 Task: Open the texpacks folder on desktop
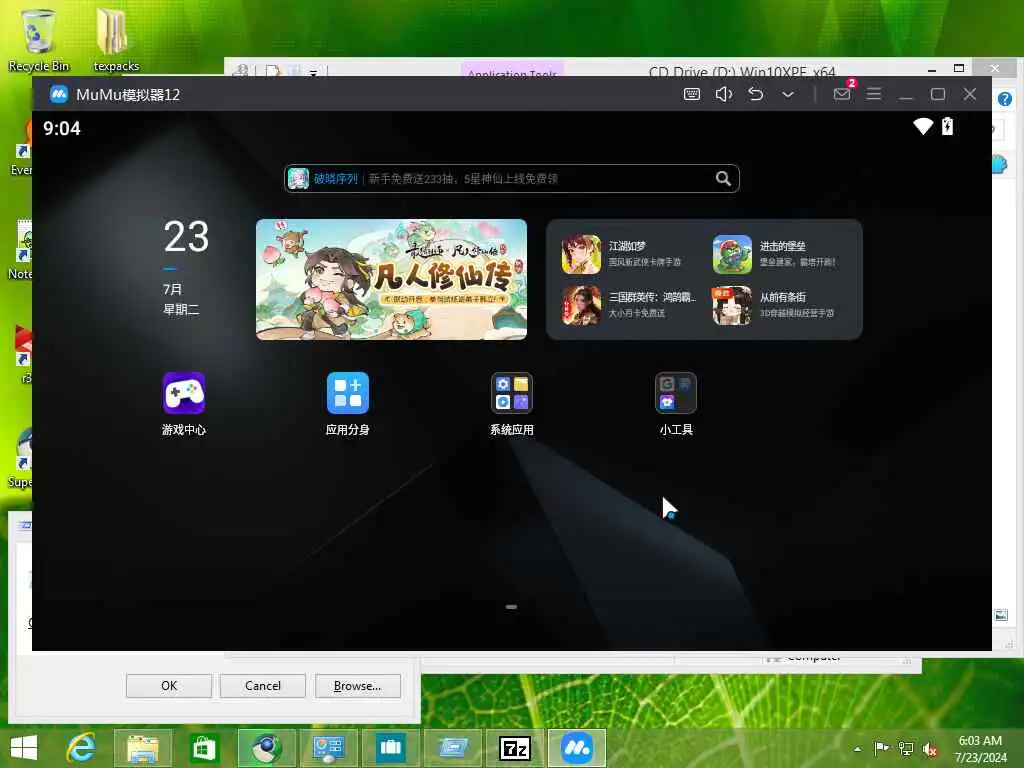point(116,40)
